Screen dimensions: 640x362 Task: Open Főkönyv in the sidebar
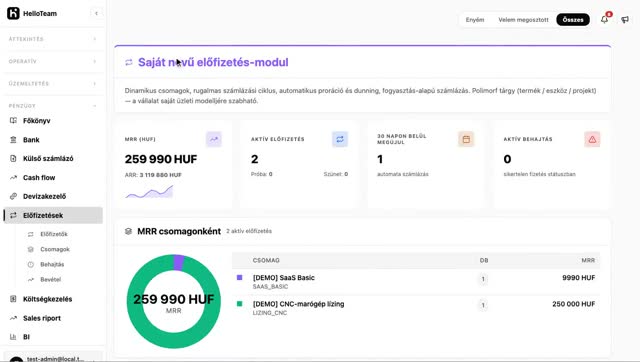click(53, 120)
